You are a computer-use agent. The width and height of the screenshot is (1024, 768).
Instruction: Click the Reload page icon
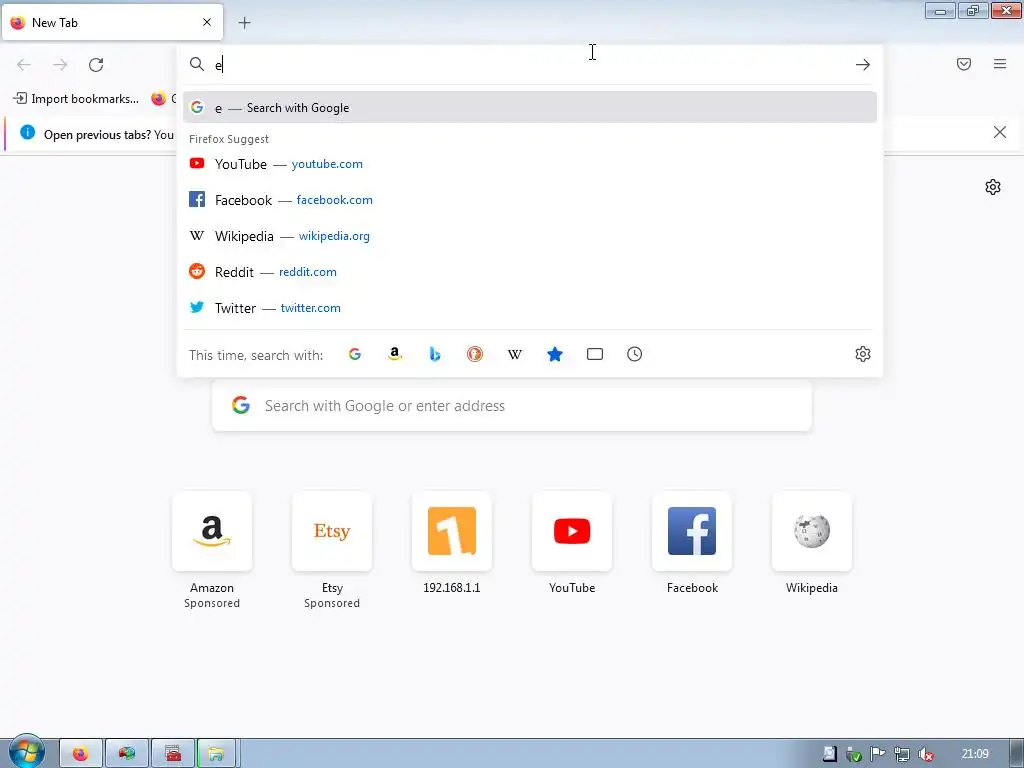(x=96, y=65)
